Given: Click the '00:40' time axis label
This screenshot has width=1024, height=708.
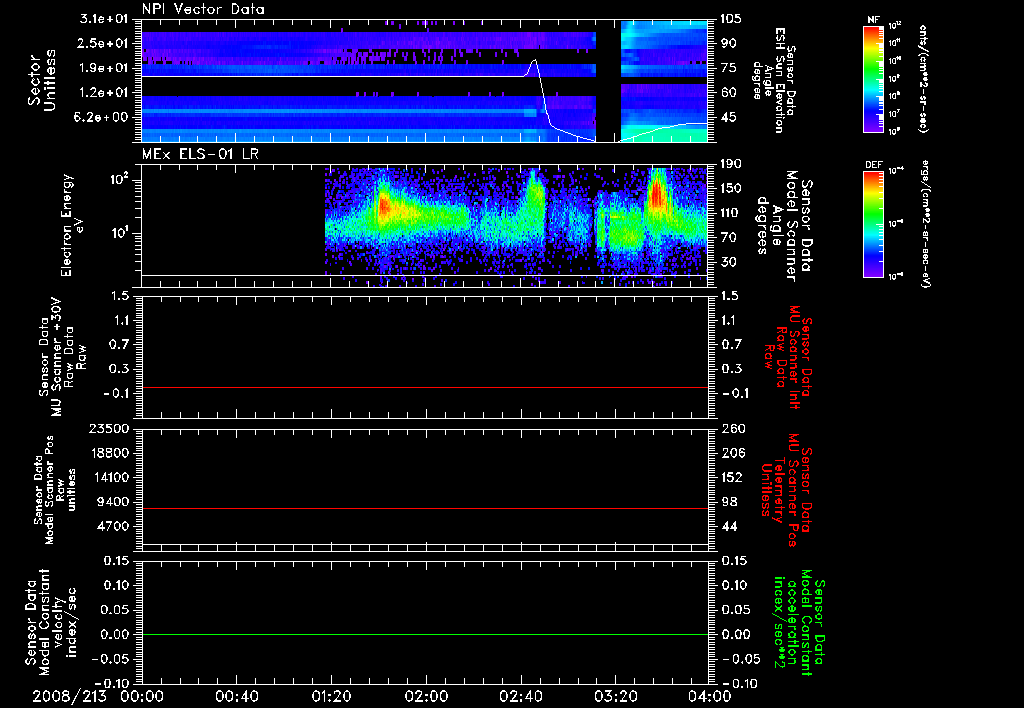Looking at the screenshot, I should (x=236, y=697).
